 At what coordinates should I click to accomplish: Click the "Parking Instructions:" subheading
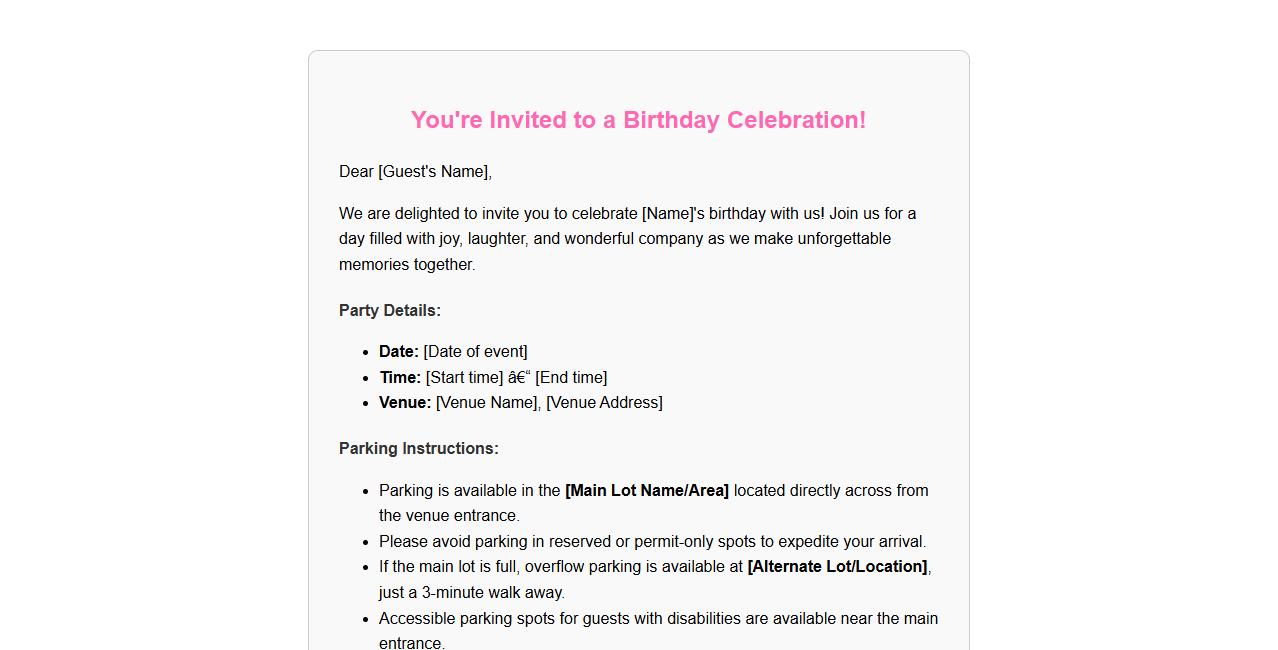coord(418,449)
